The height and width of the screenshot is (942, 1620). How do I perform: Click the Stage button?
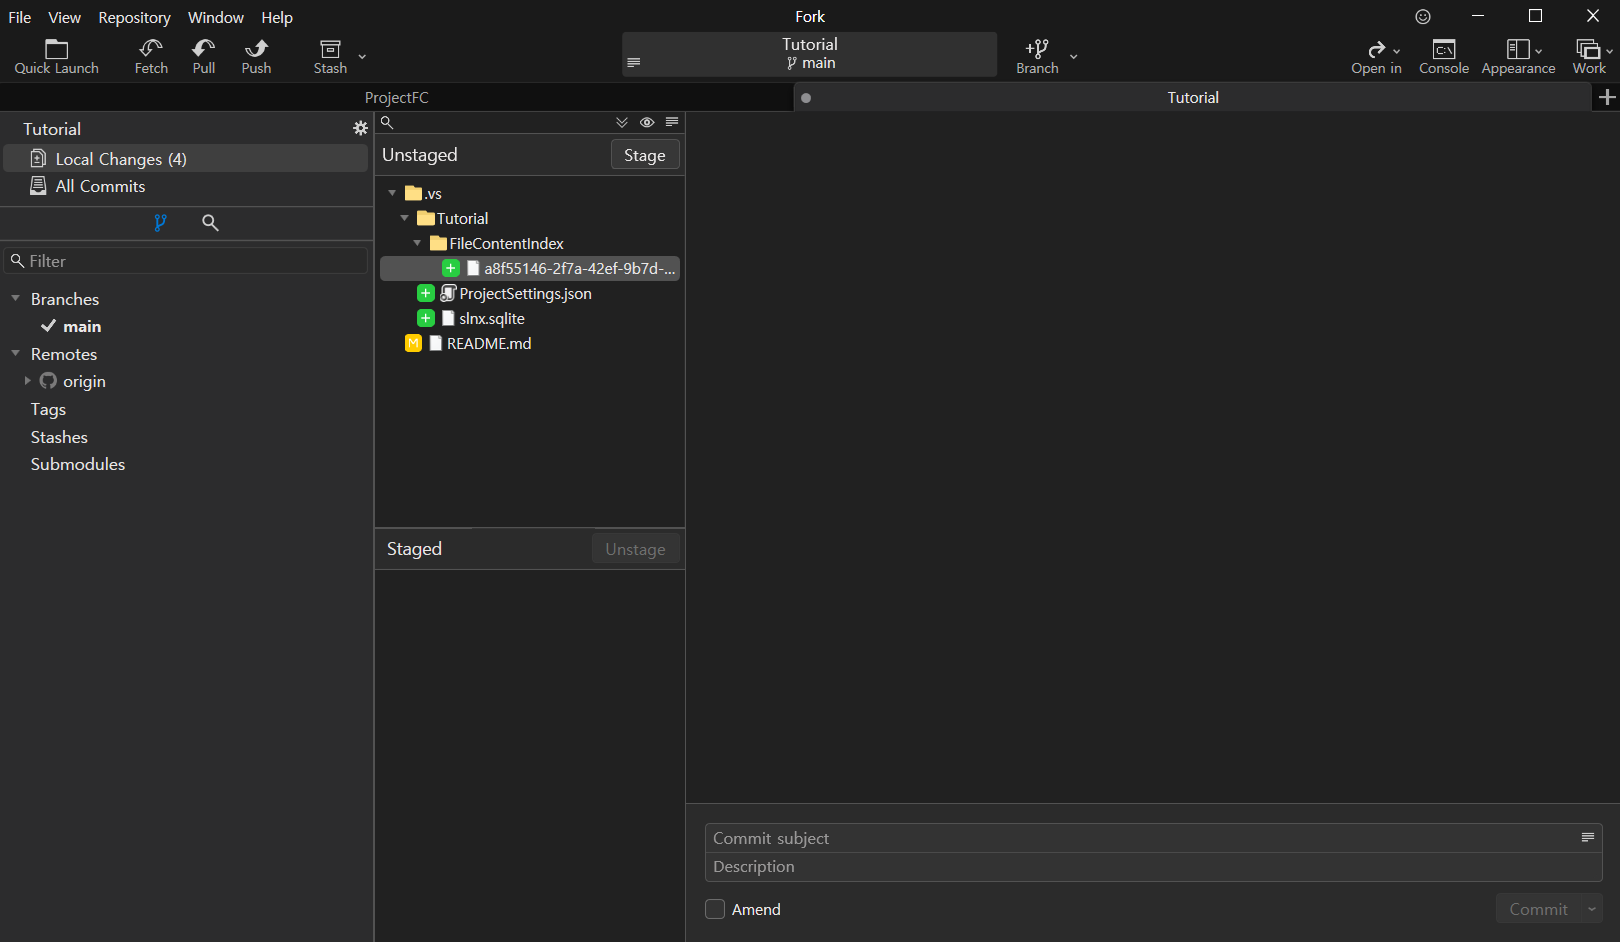[x=645, y=155]
